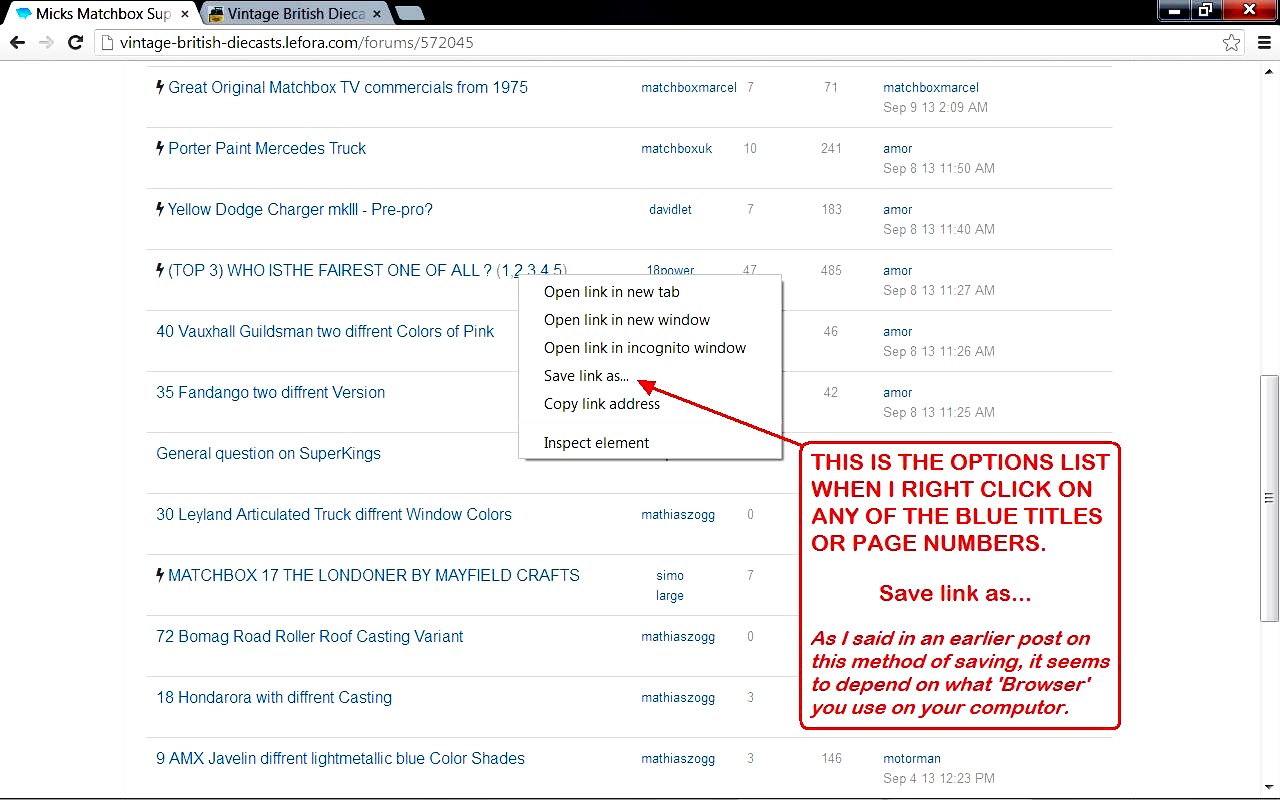View matchboxmarcel author profile in TV commercials row
Screen dimensions: 1280x800
tap(689, 88)
